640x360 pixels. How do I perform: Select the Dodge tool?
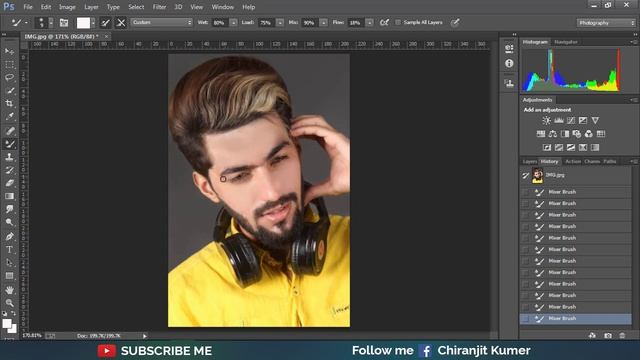tap(9, 222)
